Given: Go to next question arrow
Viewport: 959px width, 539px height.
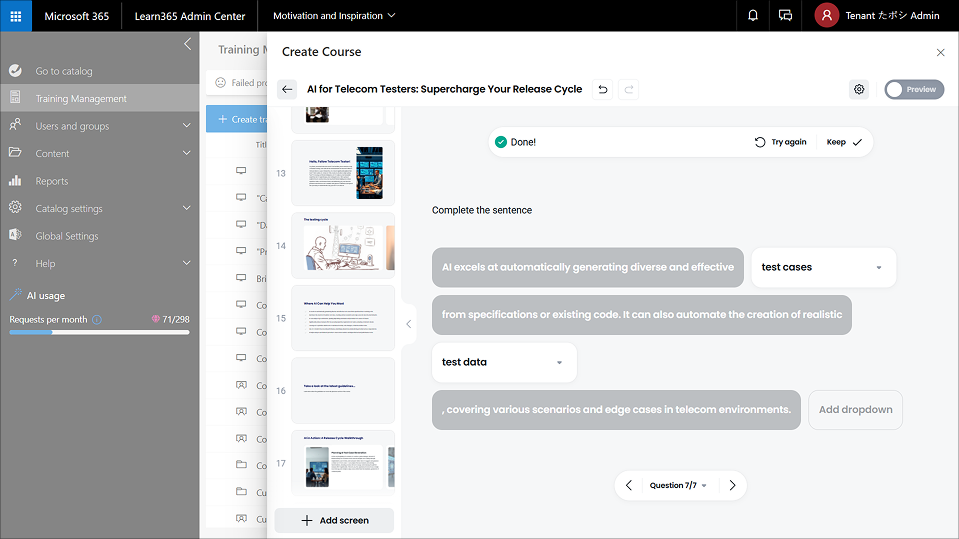Looking at the screenshot, I should click(x=732, y=485).
